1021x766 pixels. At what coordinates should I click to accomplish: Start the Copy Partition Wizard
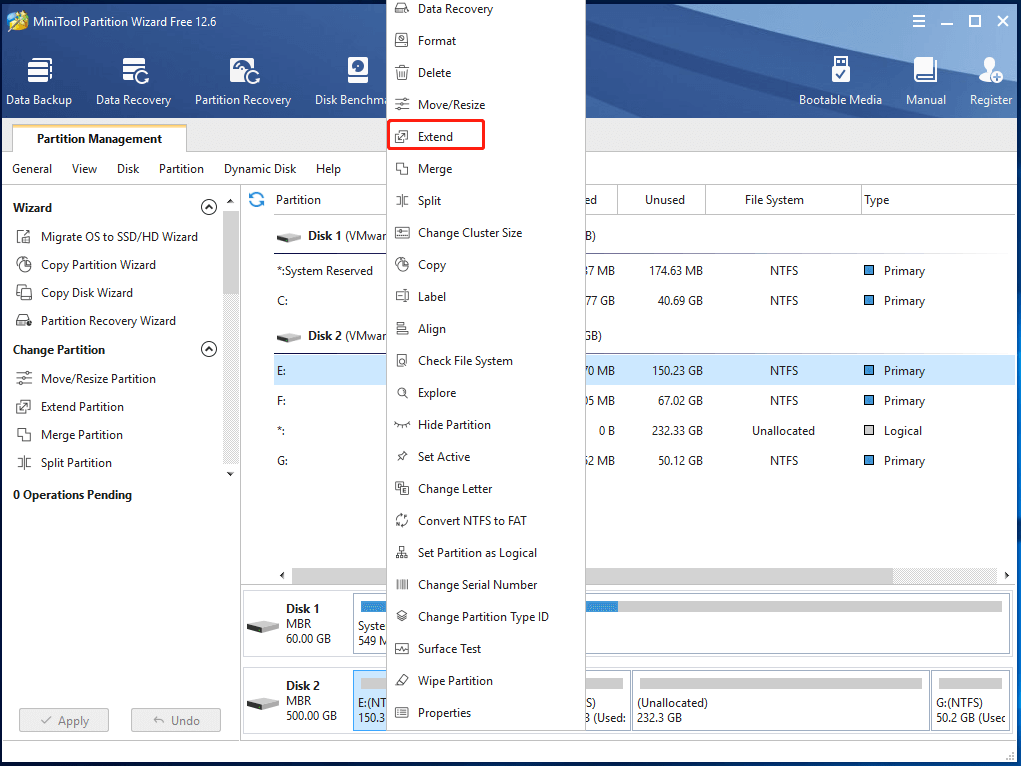point(86,264)
